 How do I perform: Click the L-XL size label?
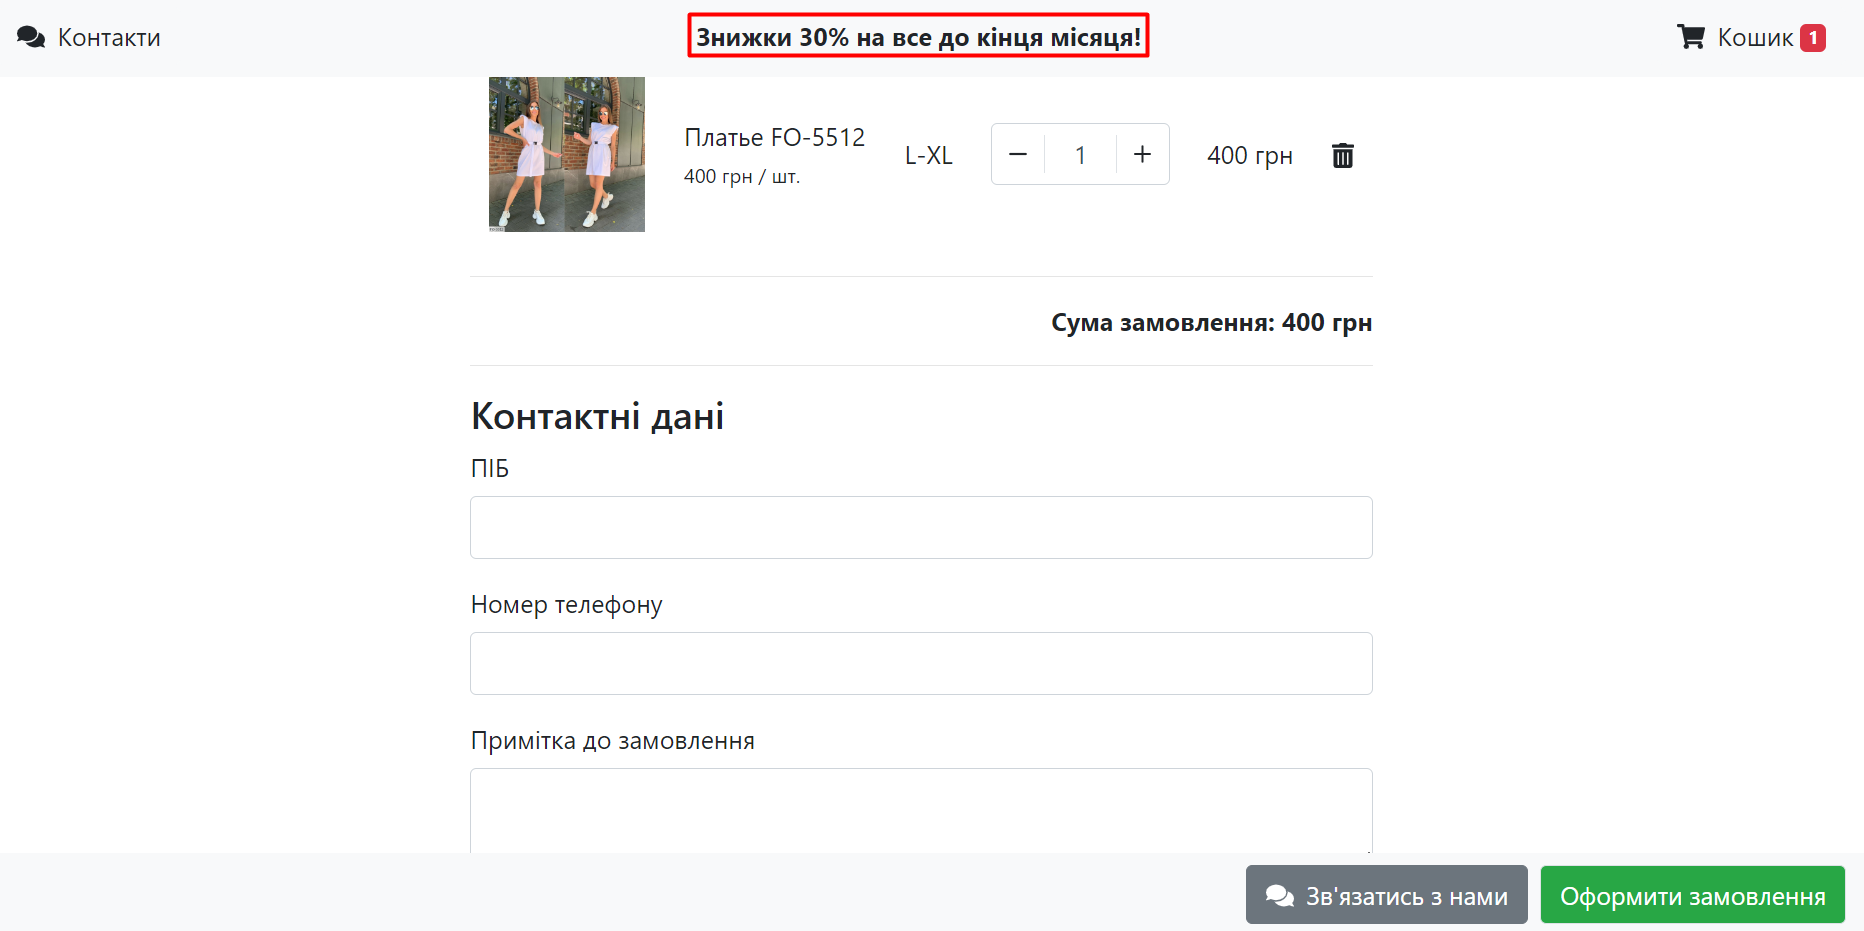click(x=929, y=156)
